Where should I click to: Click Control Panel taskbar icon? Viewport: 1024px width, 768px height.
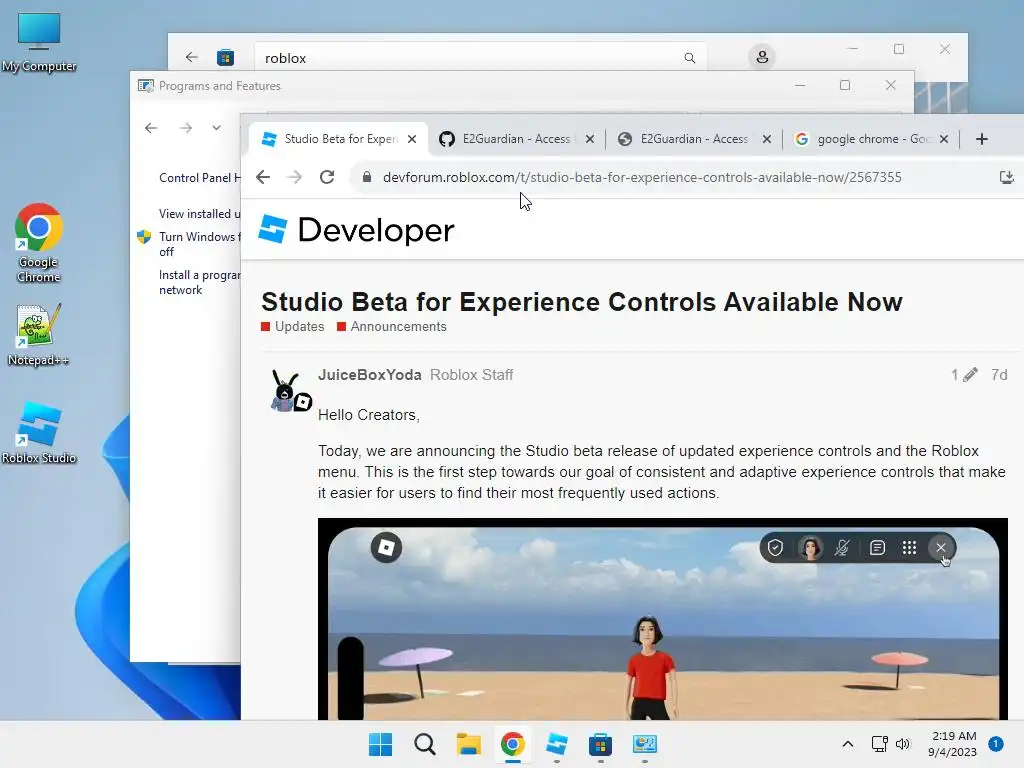pos(645,744)
